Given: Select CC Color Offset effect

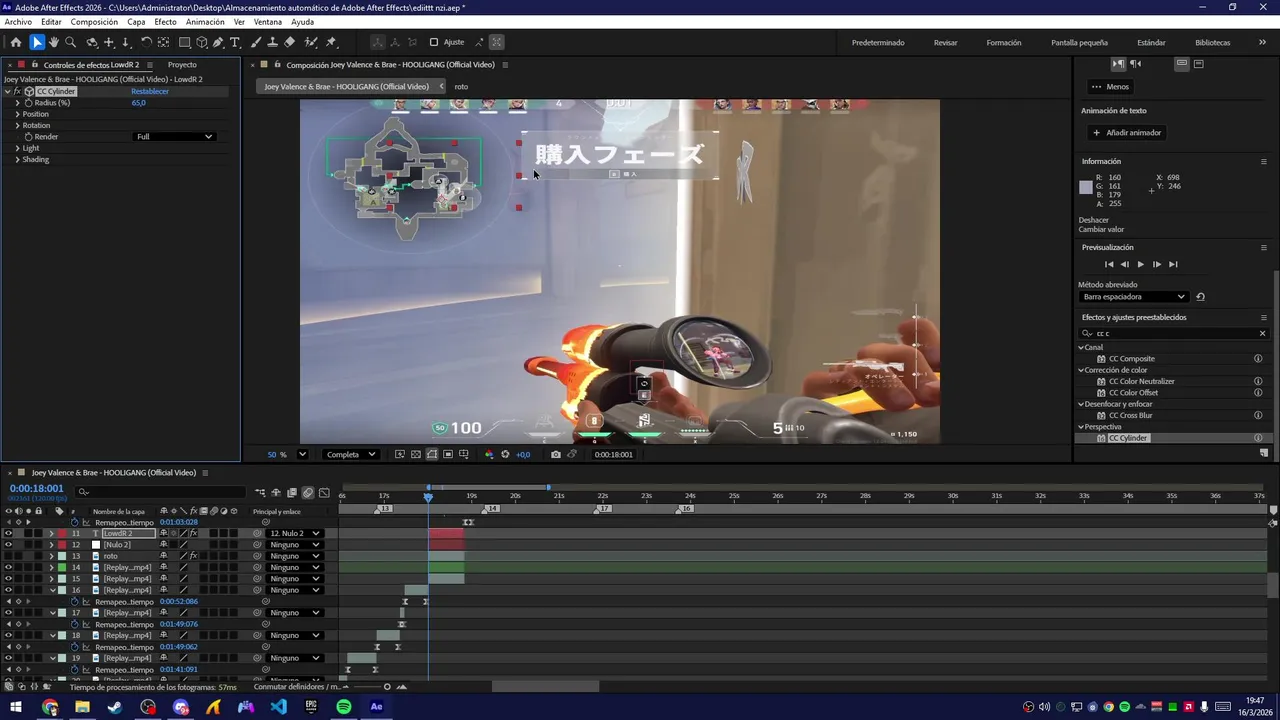Looking at the screenshot, I should [1133, 392].
